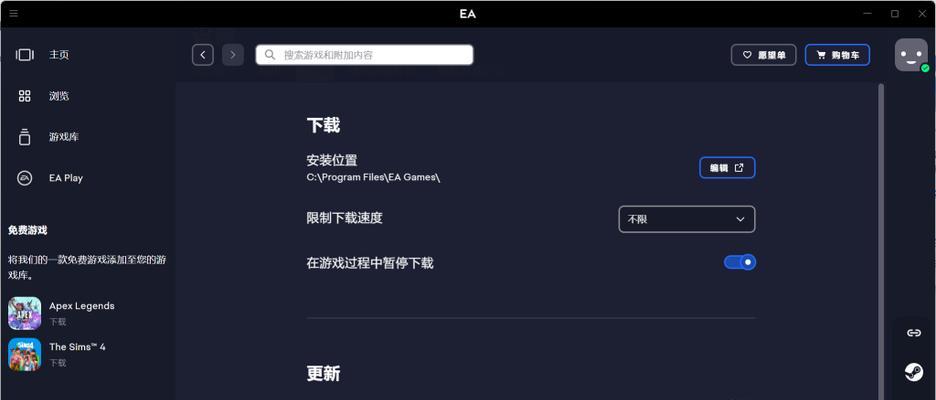Go to 主页 in sidebar

[x=59, y=55]
